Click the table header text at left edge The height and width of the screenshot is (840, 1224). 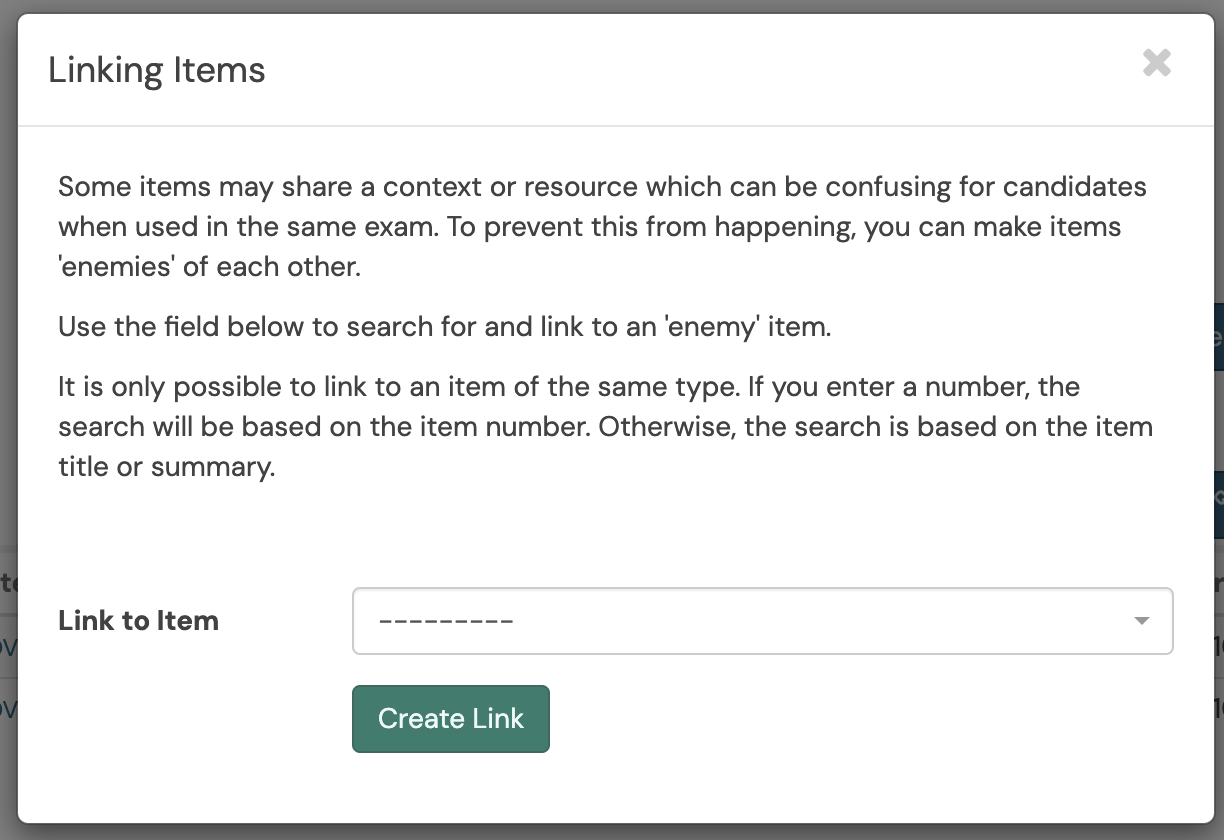(x=6, y=585)
